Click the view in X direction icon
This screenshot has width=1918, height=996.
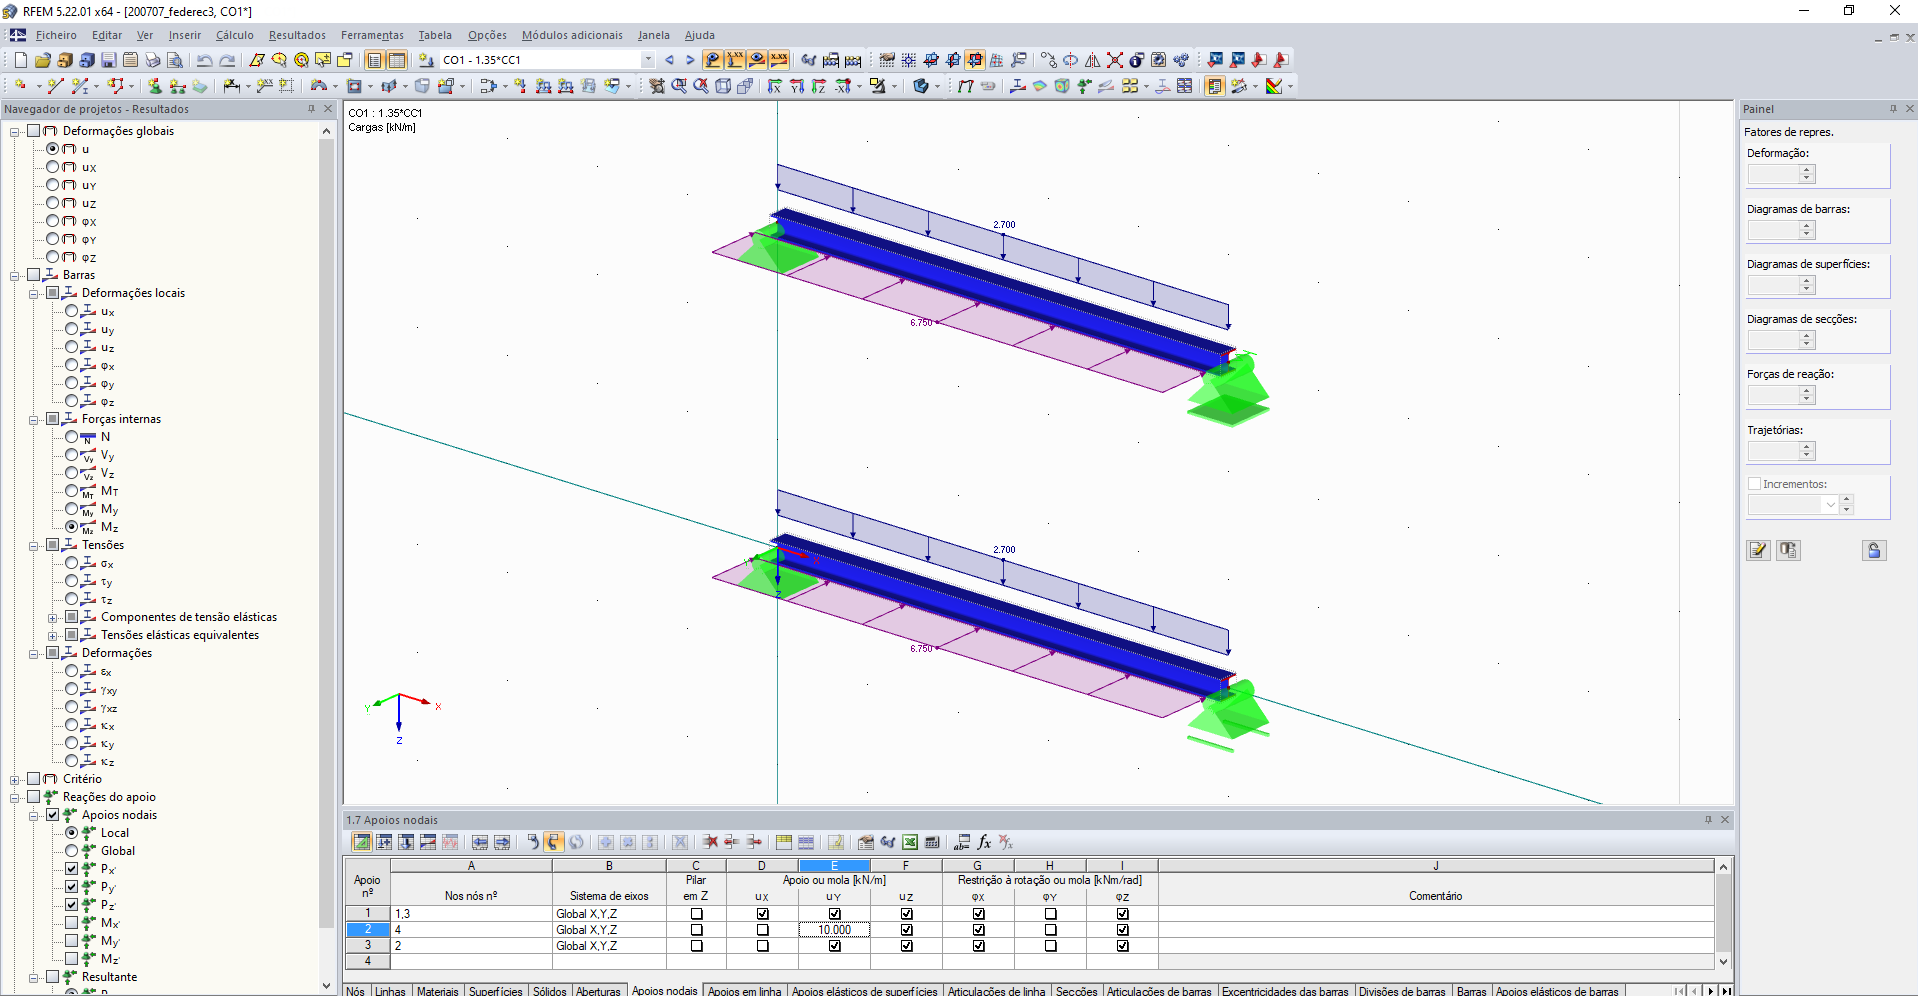click(774, 86)
